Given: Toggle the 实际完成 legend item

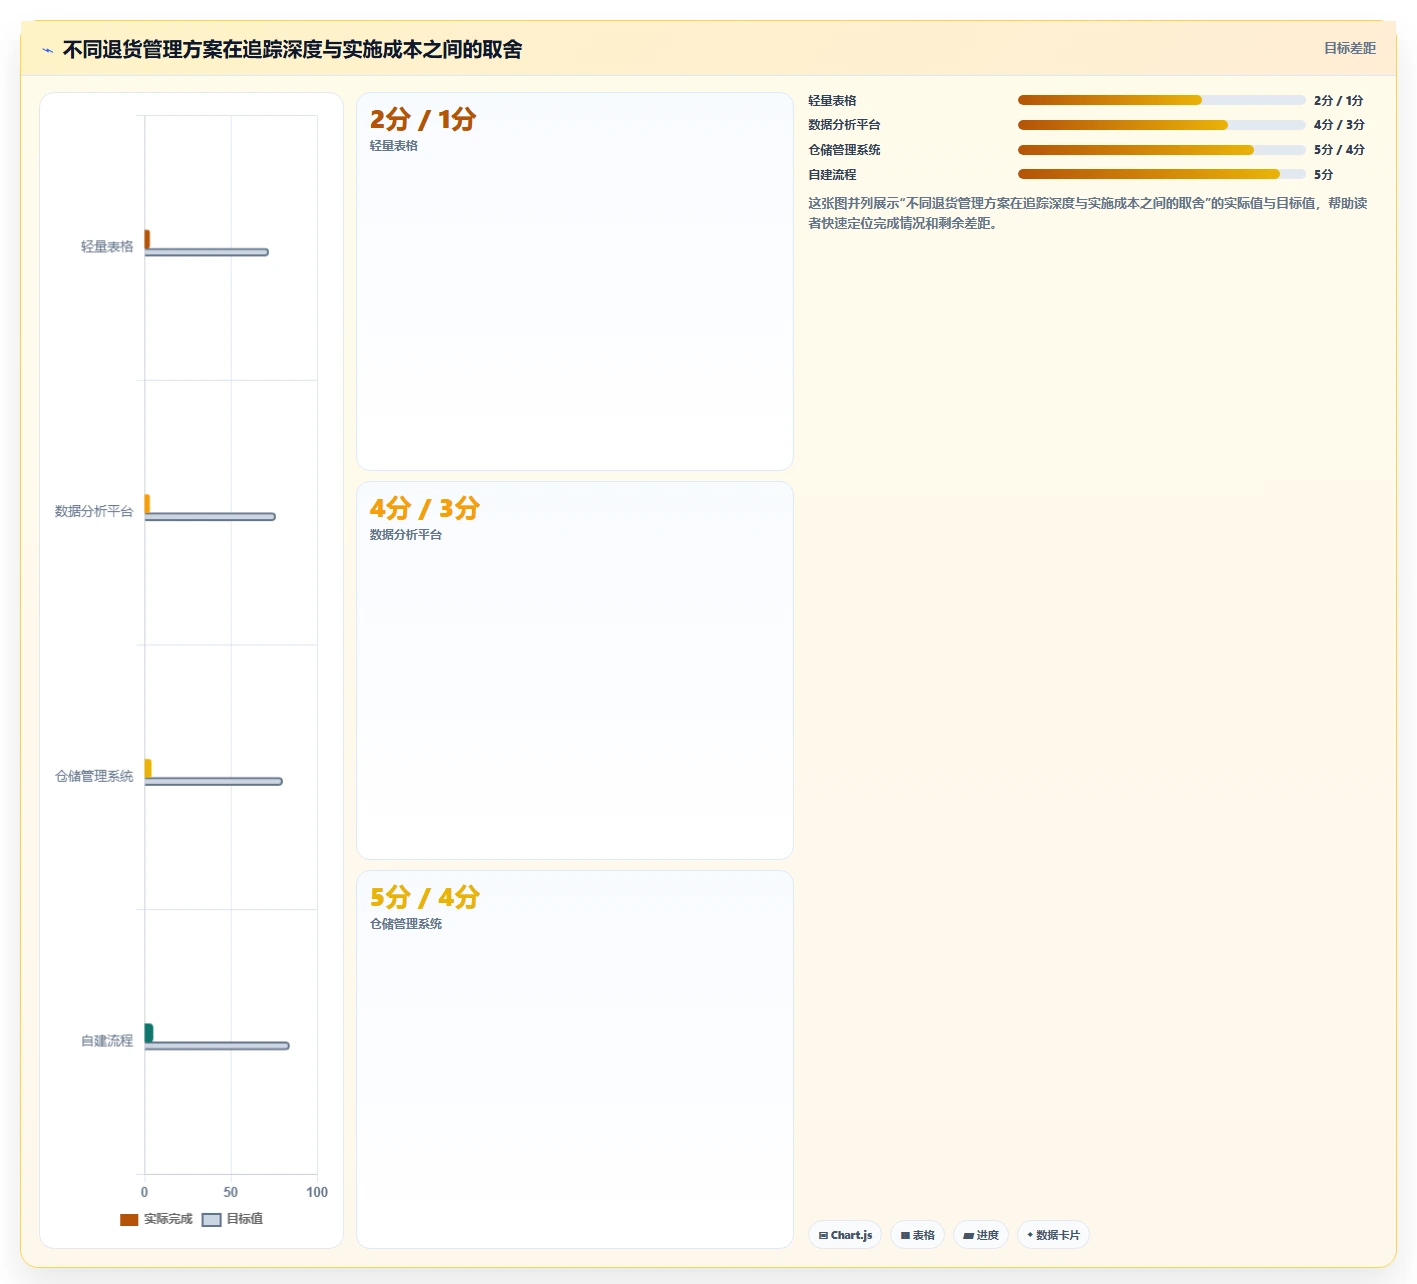Looking at the screenshot, I should pyautogui.click(x=156, y=1219).
